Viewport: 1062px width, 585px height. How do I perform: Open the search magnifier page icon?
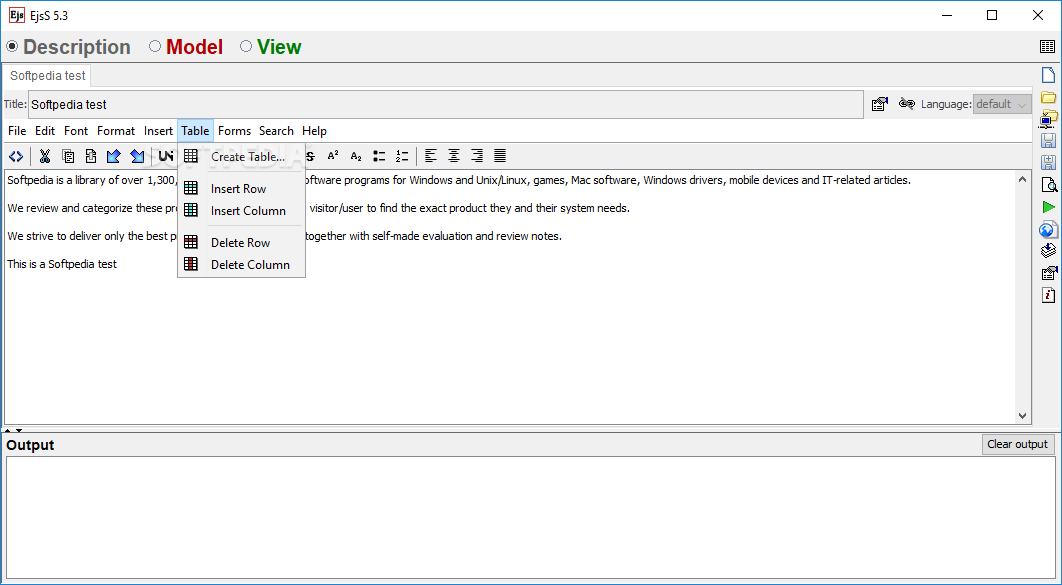click(x=1048, y=185)
